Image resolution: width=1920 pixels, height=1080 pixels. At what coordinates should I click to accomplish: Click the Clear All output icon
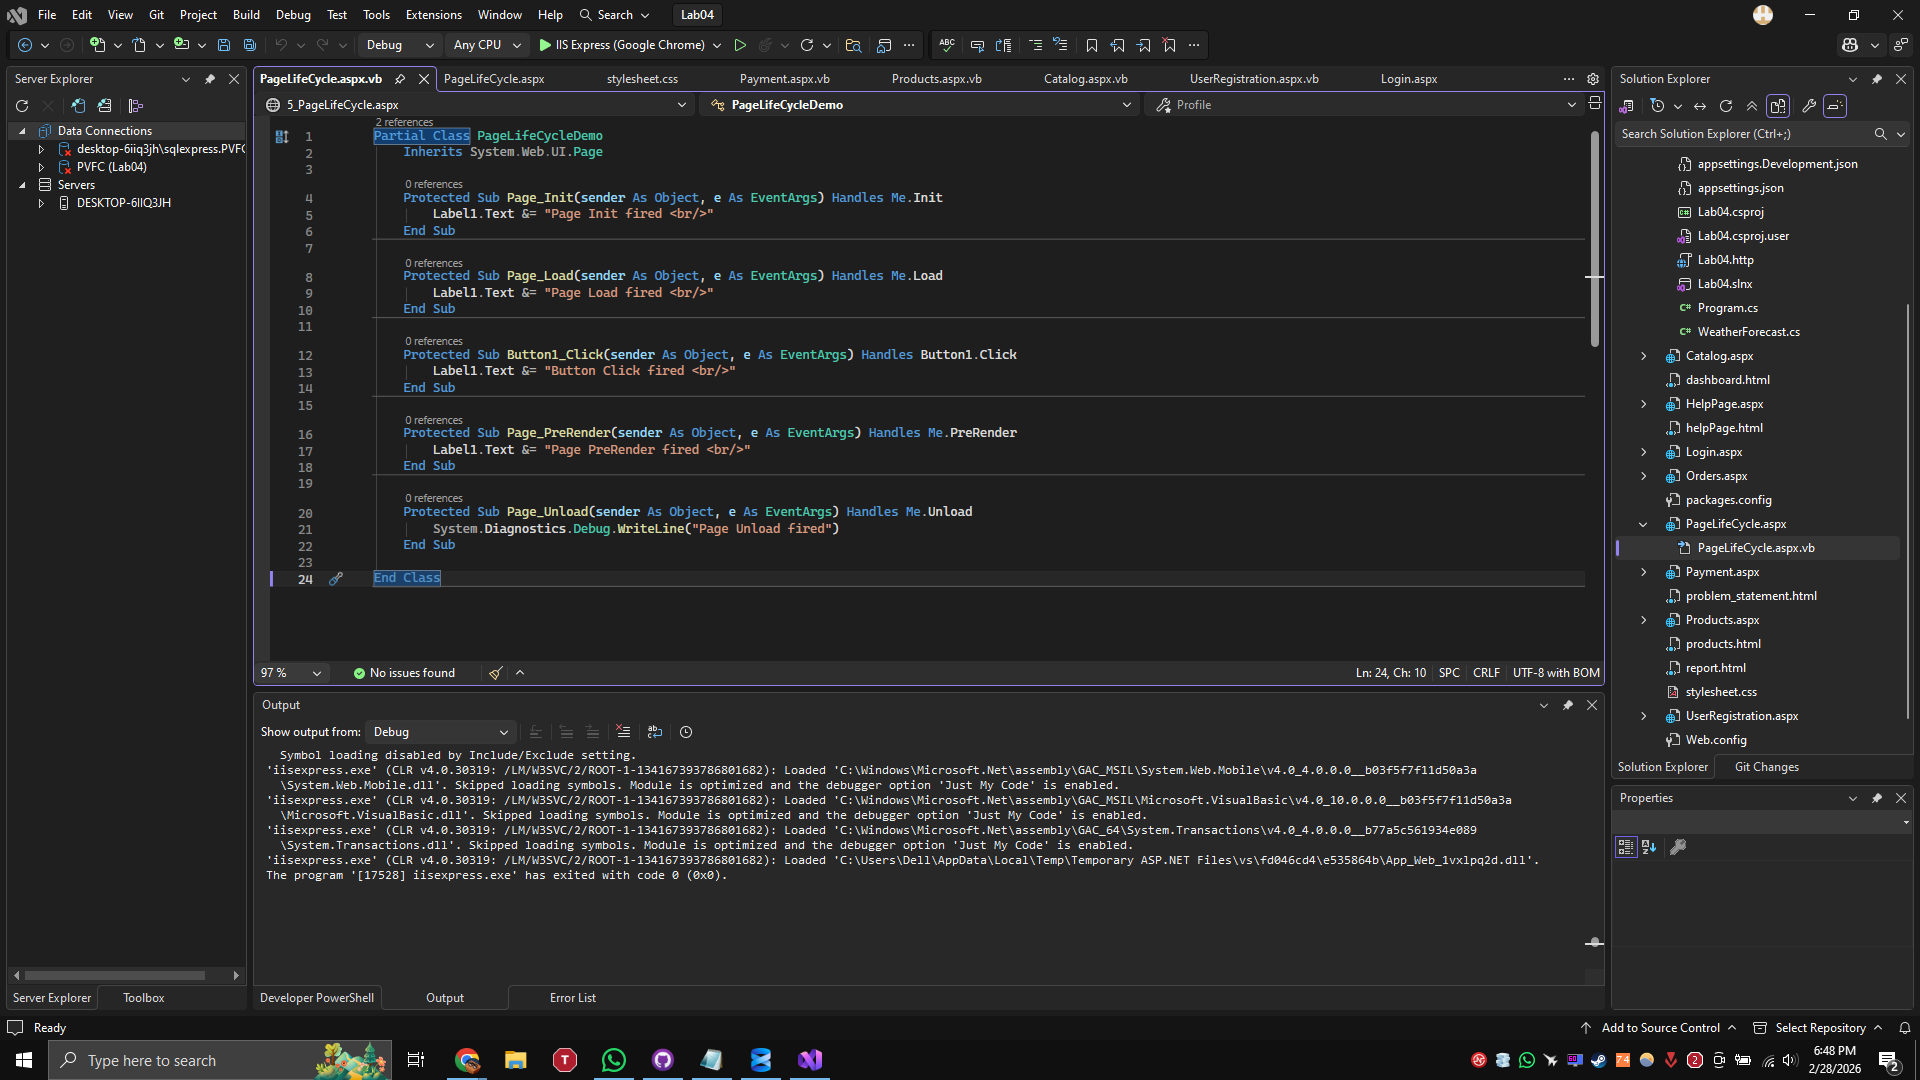[x=623, y=731]
